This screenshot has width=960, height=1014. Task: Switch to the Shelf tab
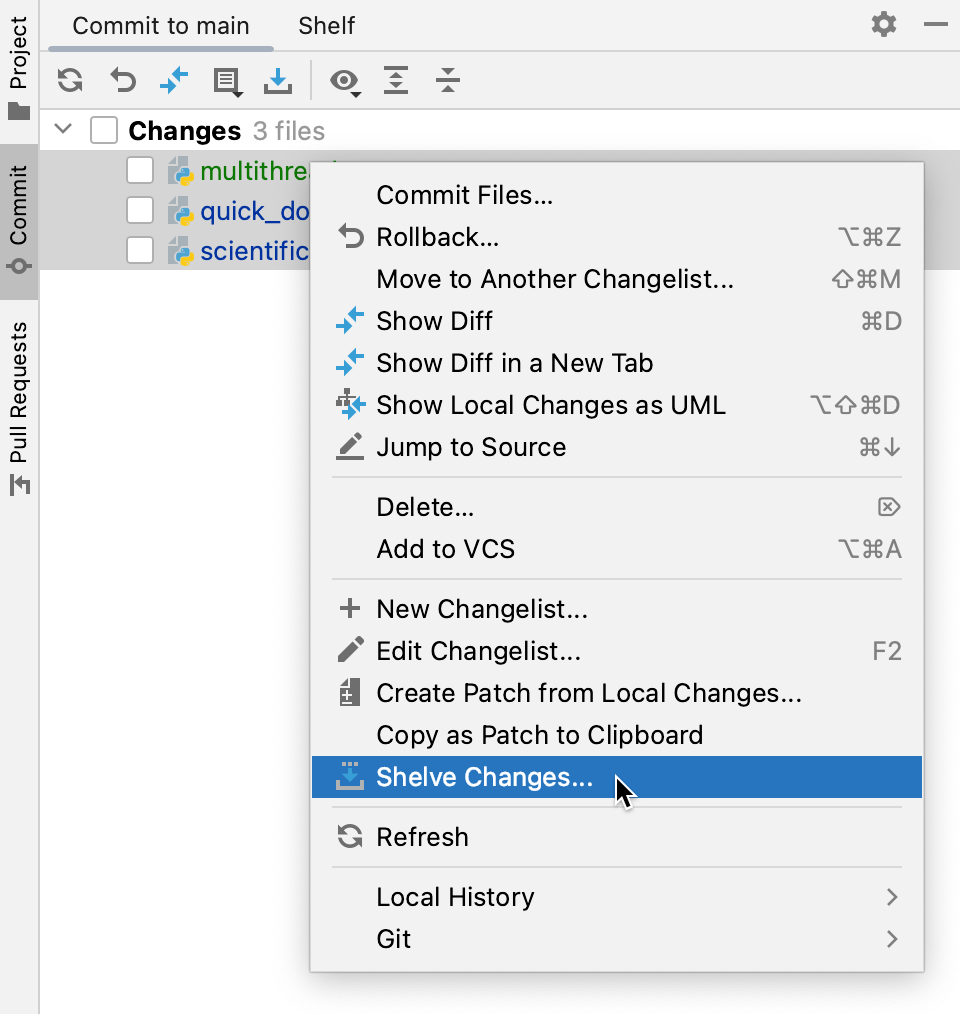[x=326, y=26]
